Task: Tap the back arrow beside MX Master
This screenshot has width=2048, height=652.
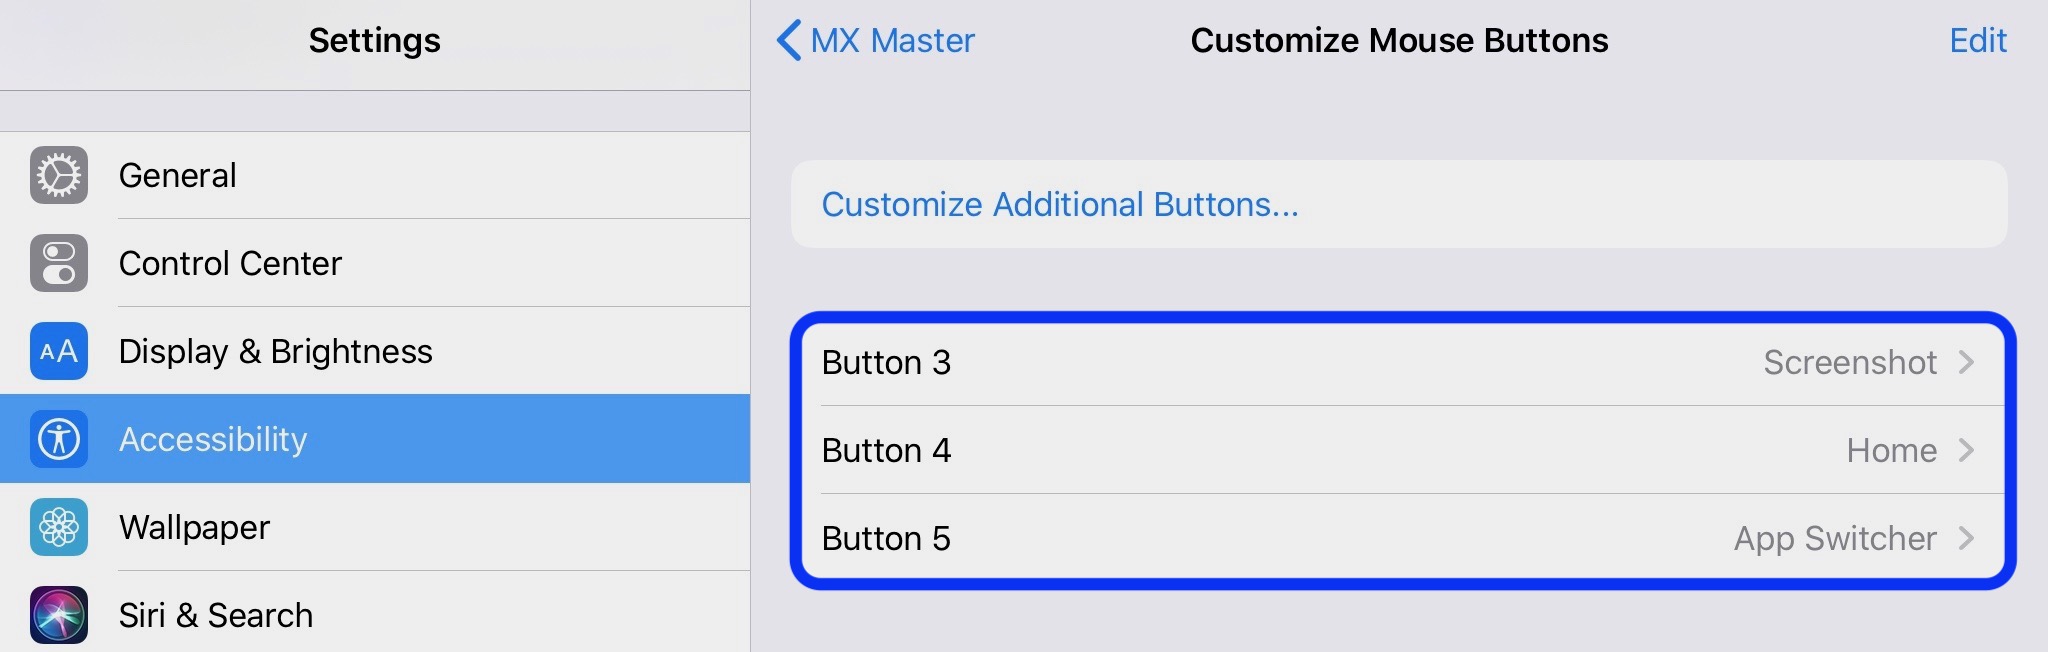Action: point(789,41)
